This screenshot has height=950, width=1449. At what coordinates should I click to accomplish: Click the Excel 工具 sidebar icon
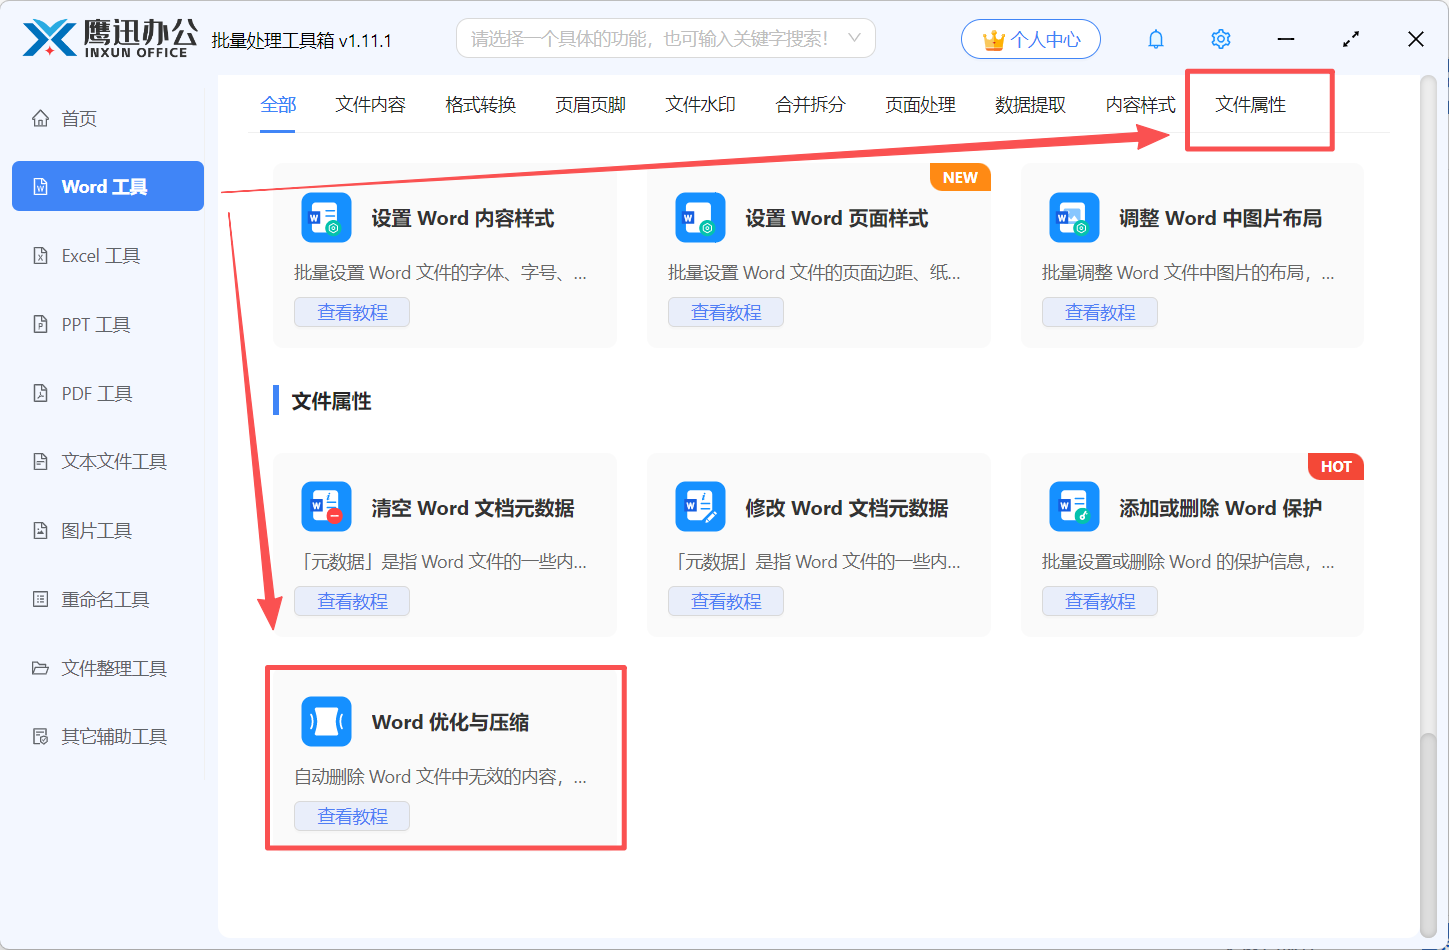(x=40, y=255)
